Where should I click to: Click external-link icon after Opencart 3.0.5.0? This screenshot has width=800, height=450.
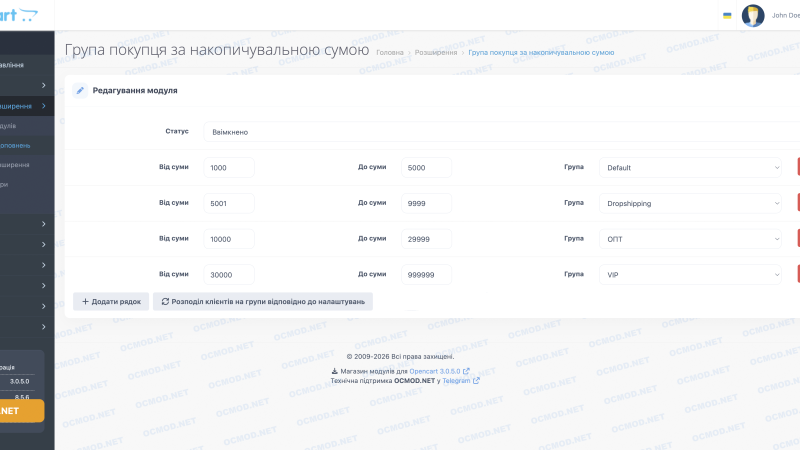pyautogui.click(x=466, y=371)
